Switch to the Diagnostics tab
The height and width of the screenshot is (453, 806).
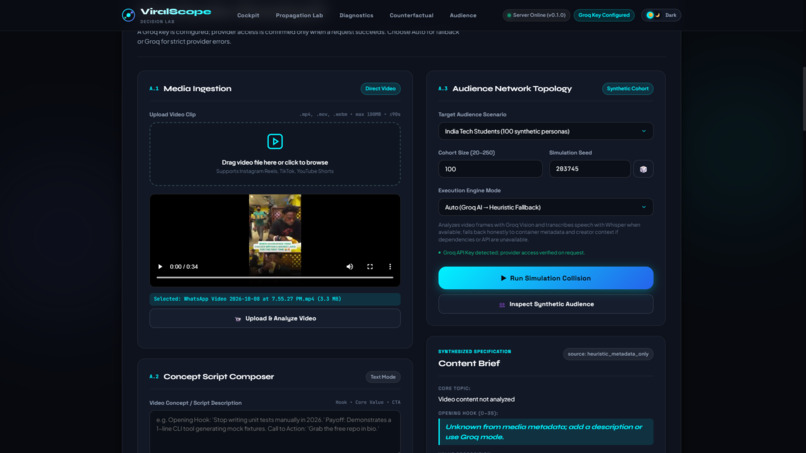click(x=356, y=15)
